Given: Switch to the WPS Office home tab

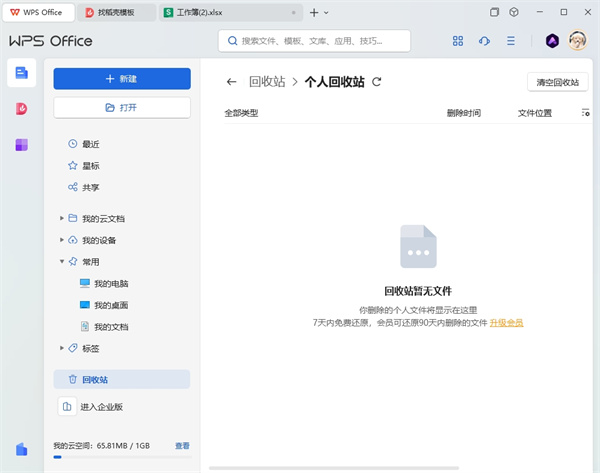Looking at the screenshot, I should 38,12.
